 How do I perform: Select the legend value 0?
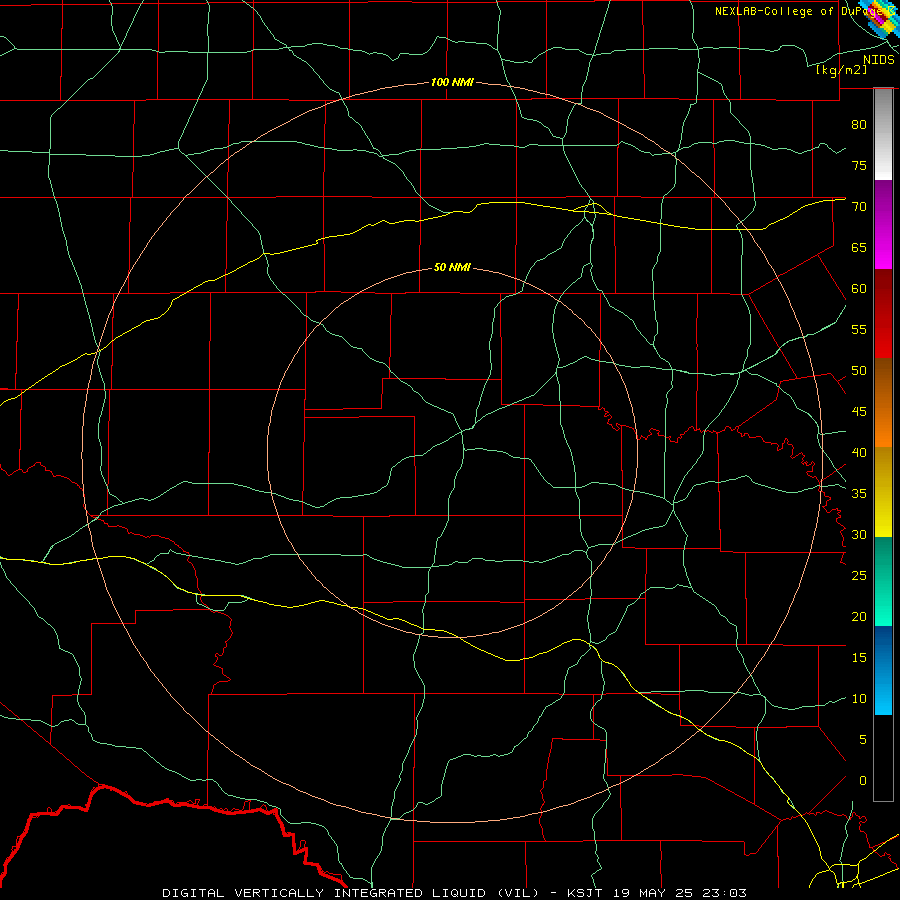tap(863, 781)
